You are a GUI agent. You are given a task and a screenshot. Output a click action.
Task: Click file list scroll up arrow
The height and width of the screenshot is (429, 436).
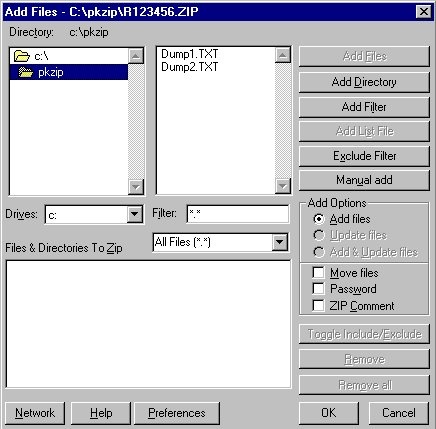(x=283, y=55)
